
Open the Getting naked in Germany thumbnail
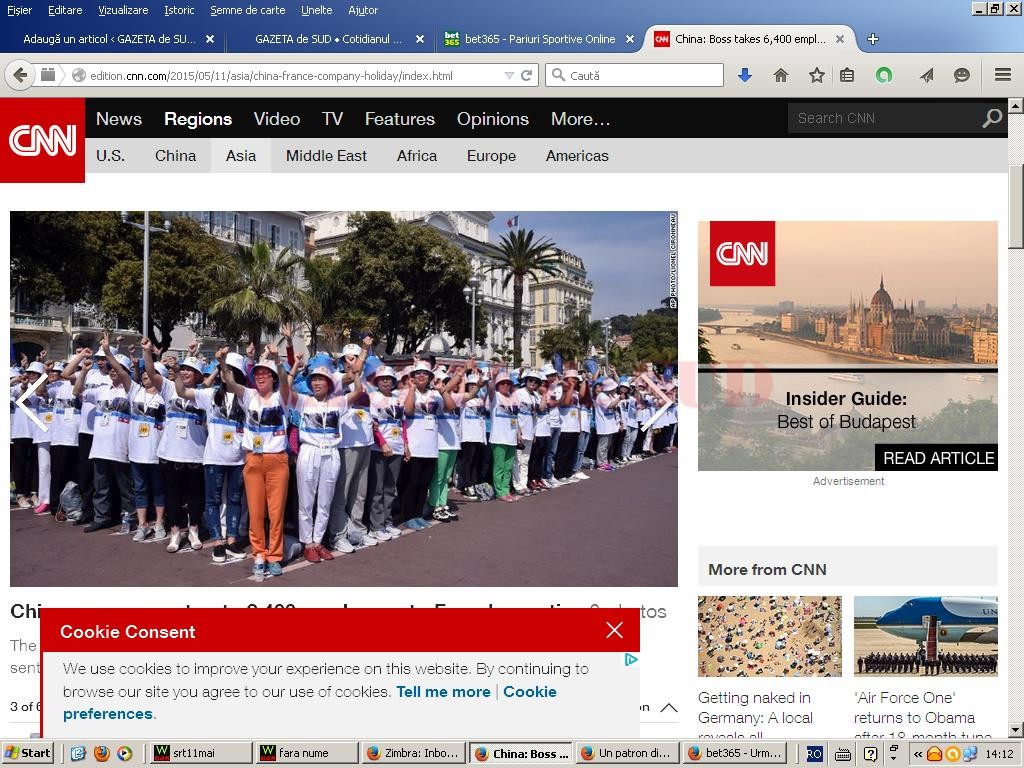tap(769, 636)
